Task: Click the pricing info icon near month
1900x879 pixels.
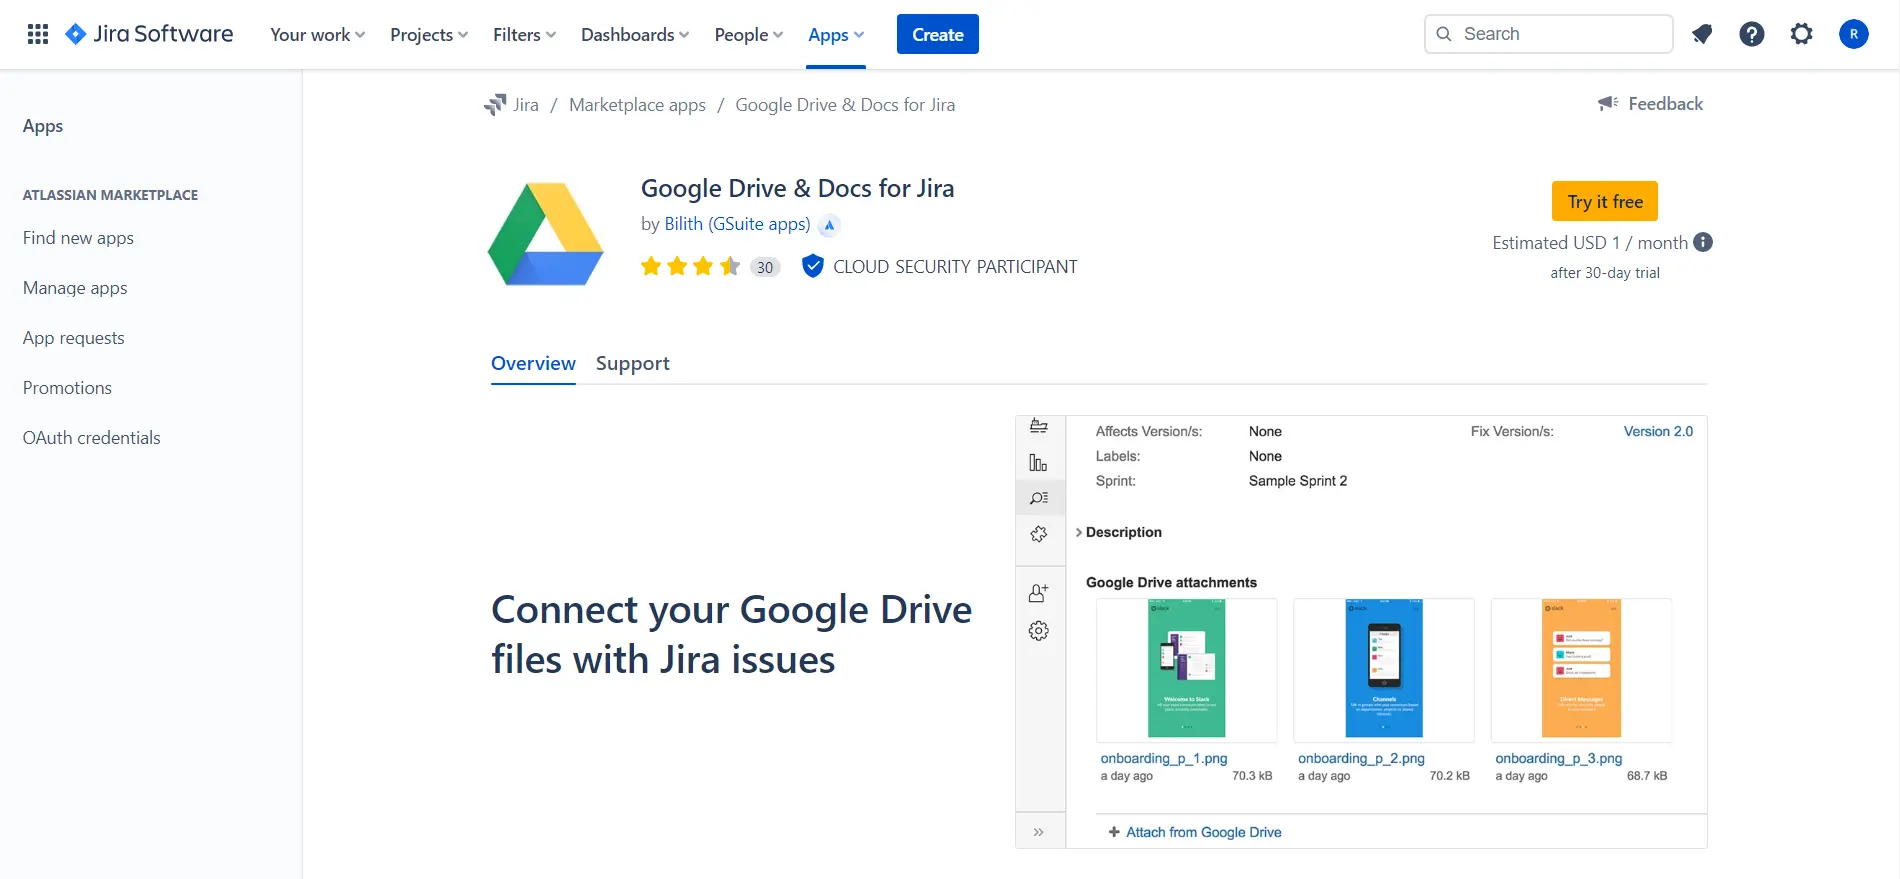Action: 1703,242
